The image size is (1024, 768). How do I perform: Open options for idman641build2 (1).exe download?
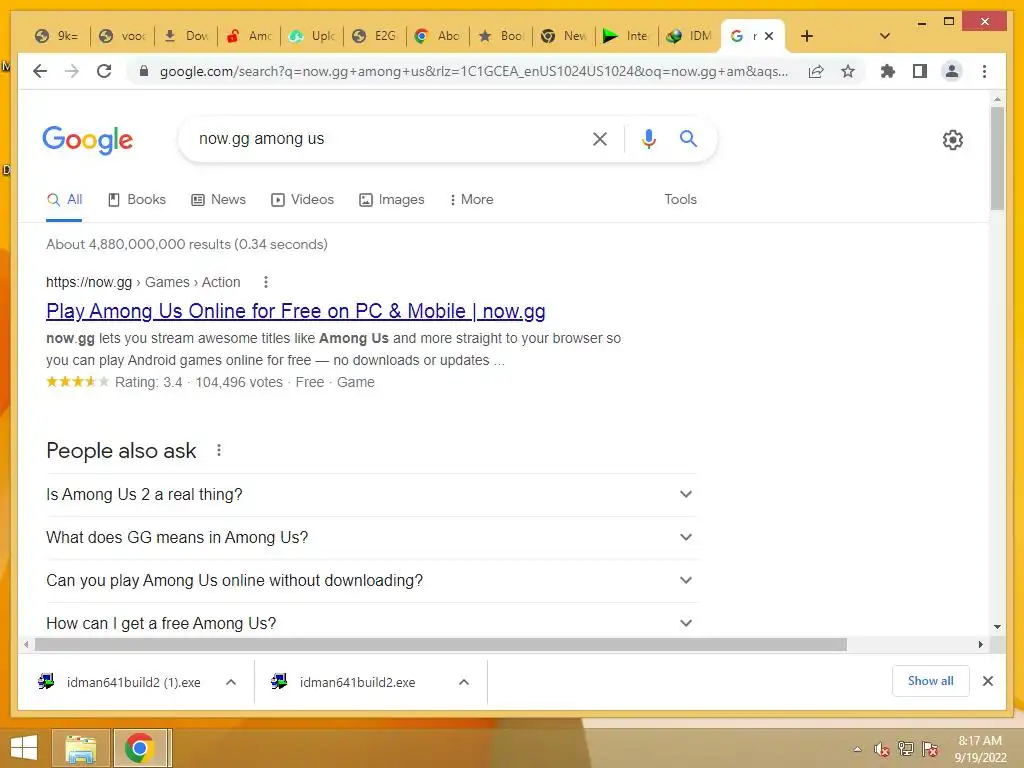(231, 682)
